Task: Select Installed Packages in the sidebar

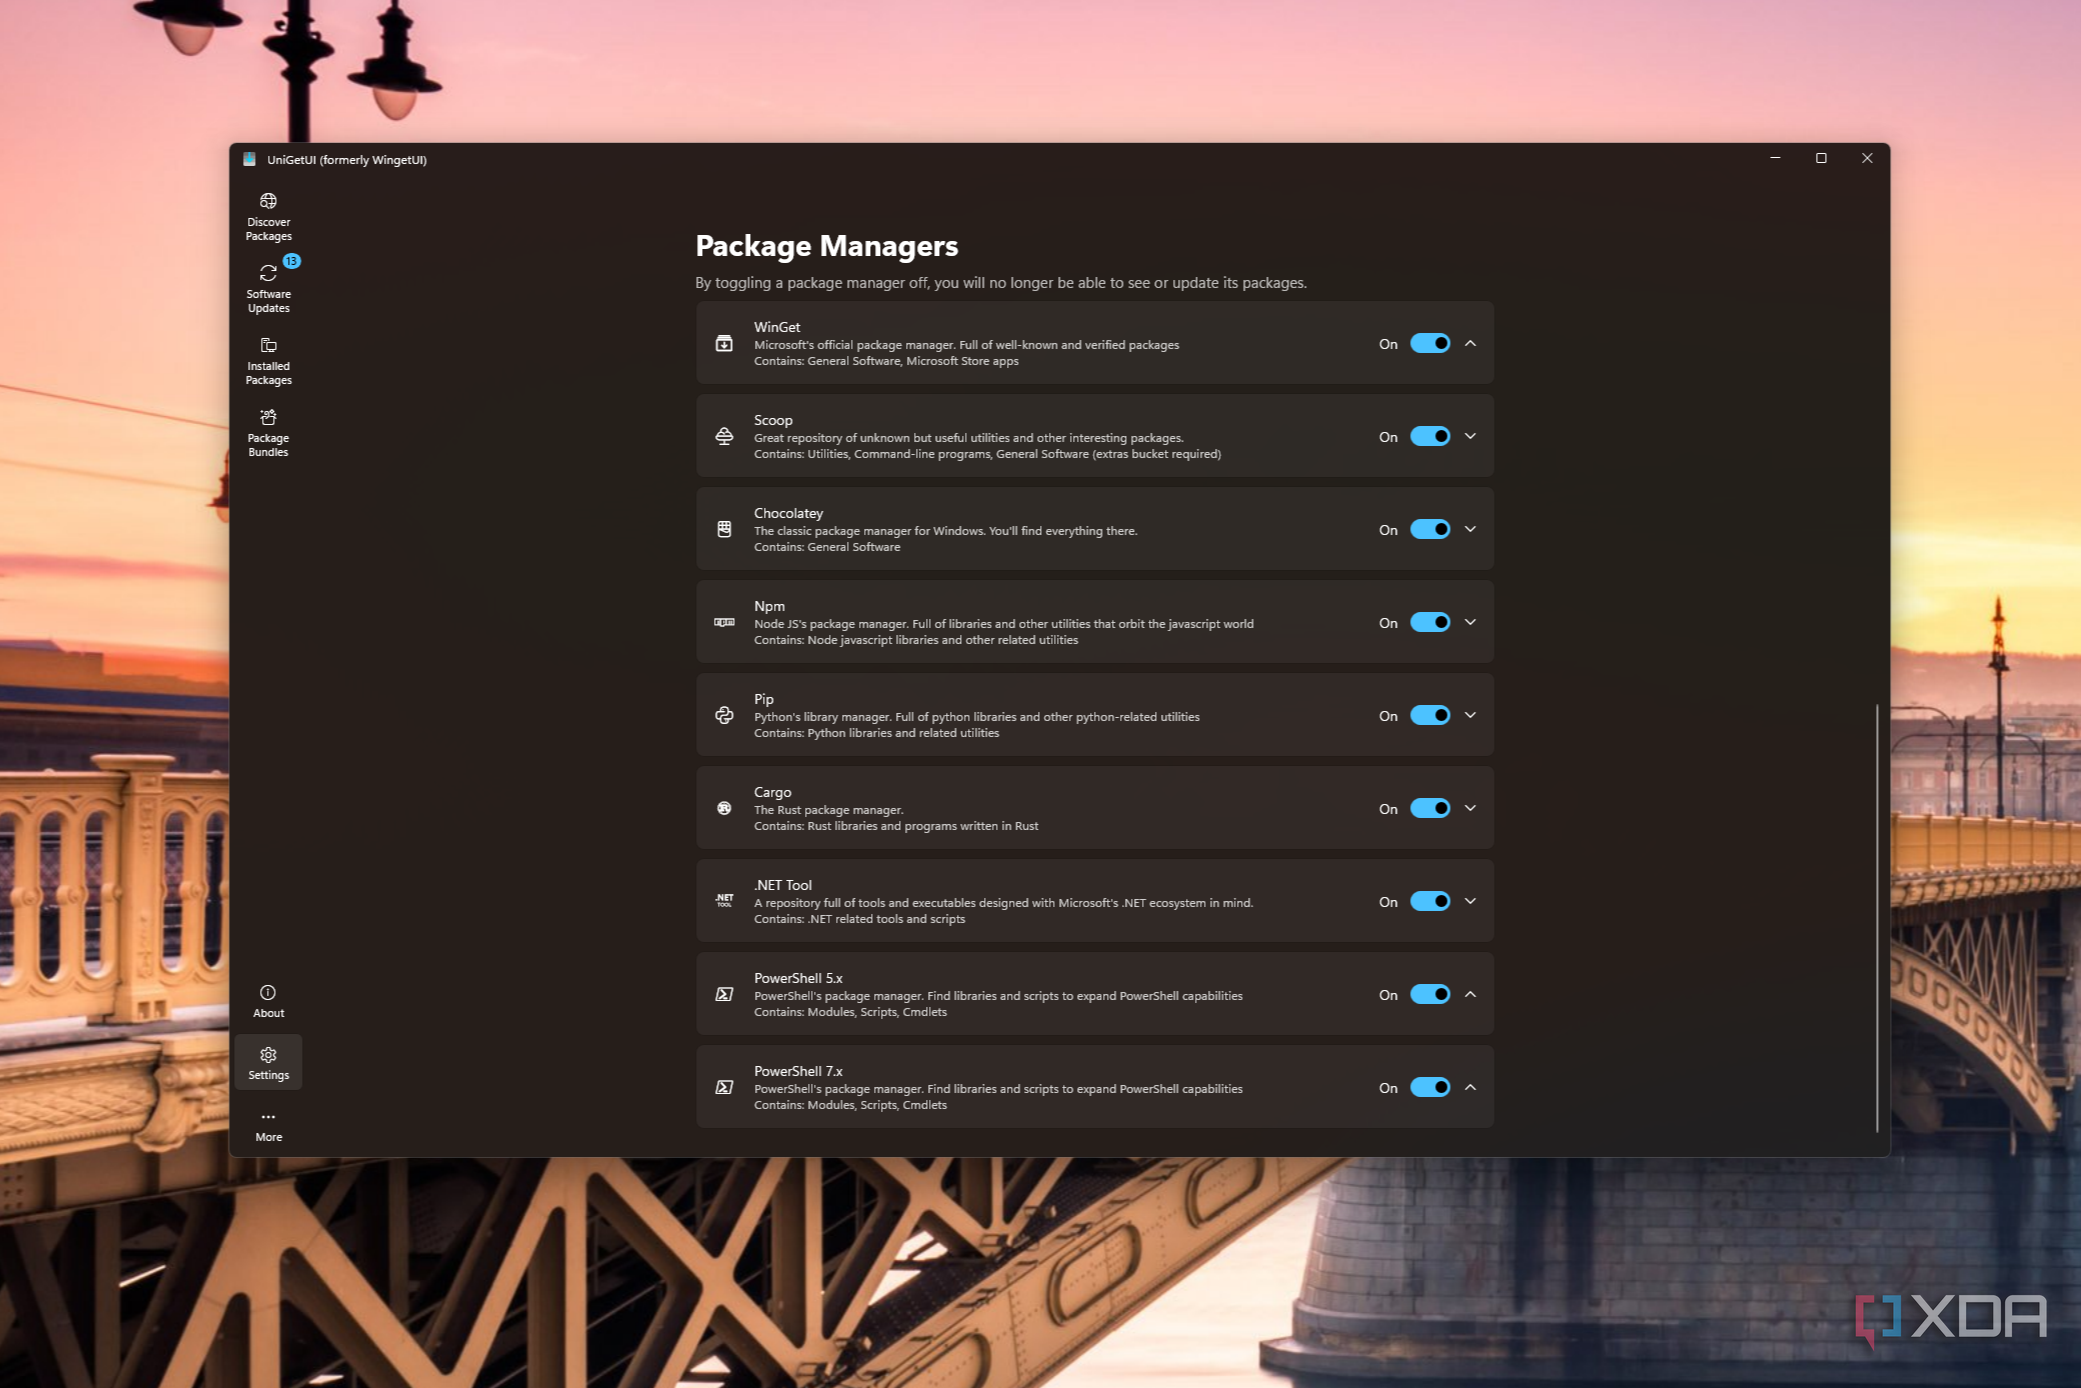Action: click(267, 358)
